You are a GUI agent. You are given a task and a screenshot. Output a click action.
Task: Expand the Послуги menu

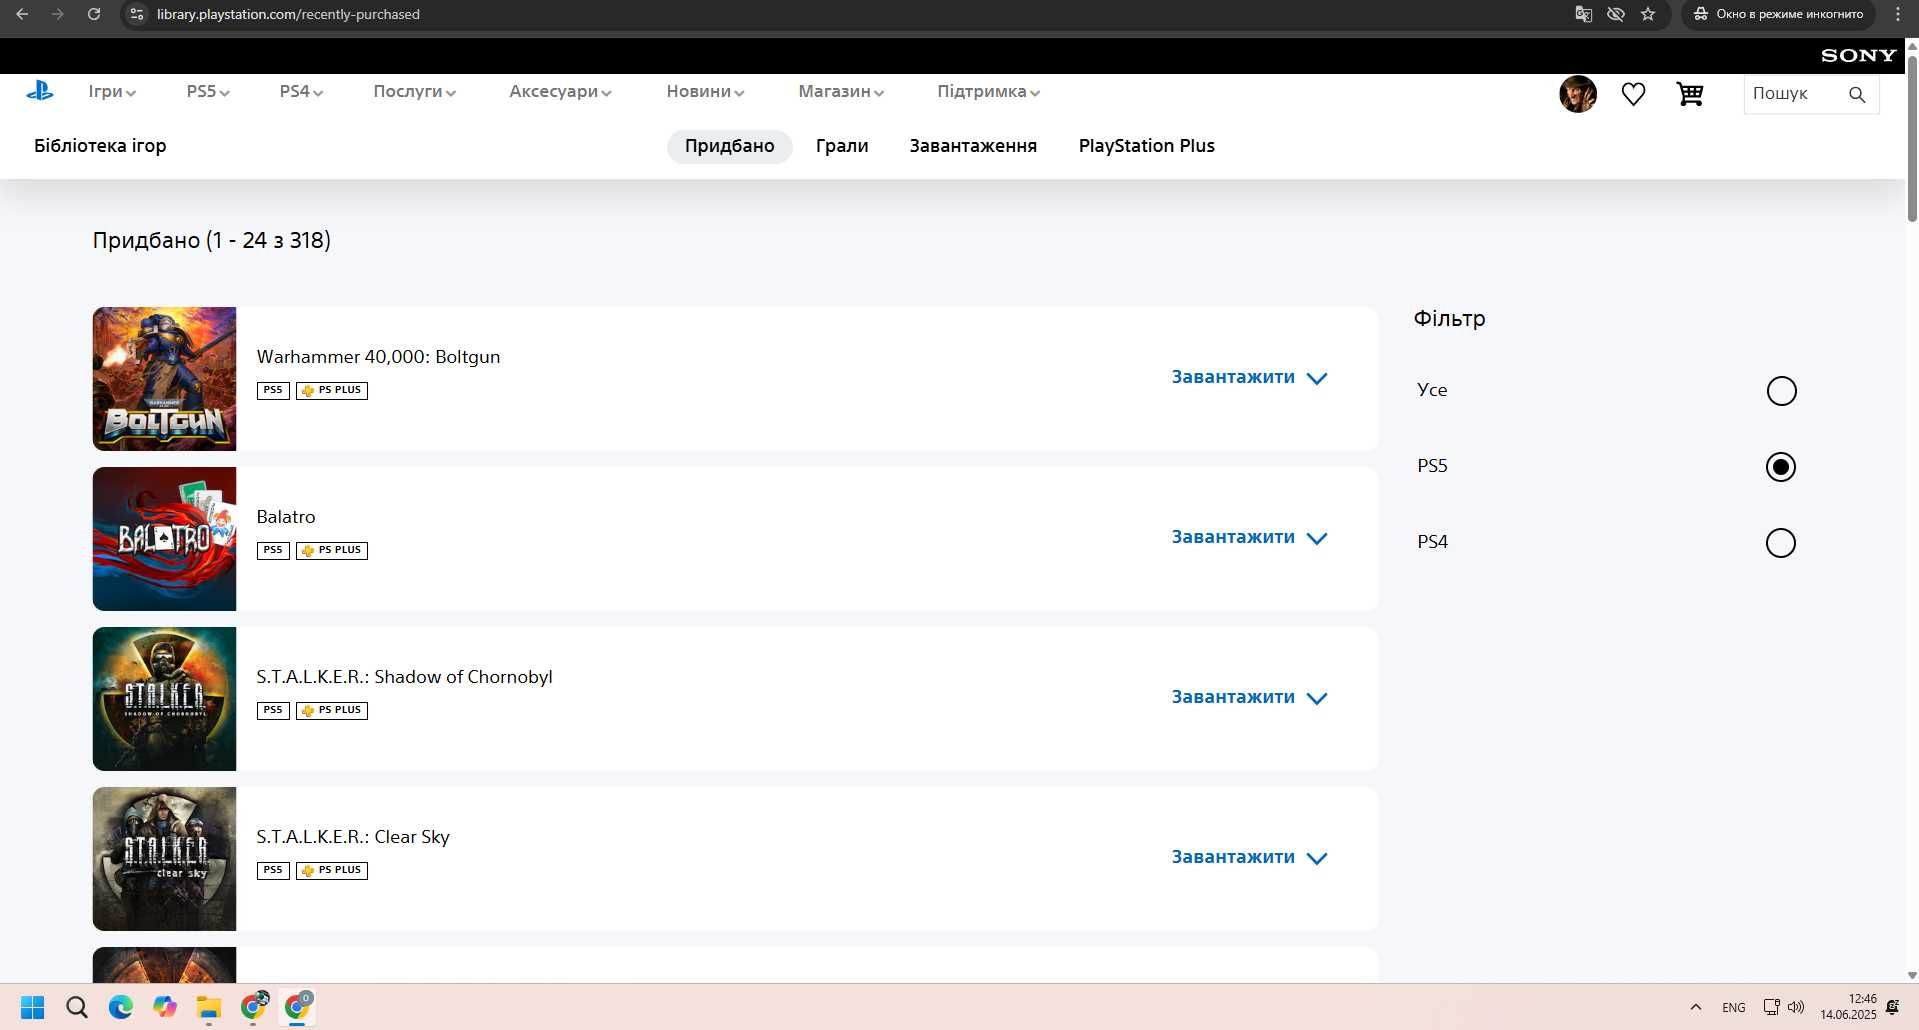tap(415, 91)
